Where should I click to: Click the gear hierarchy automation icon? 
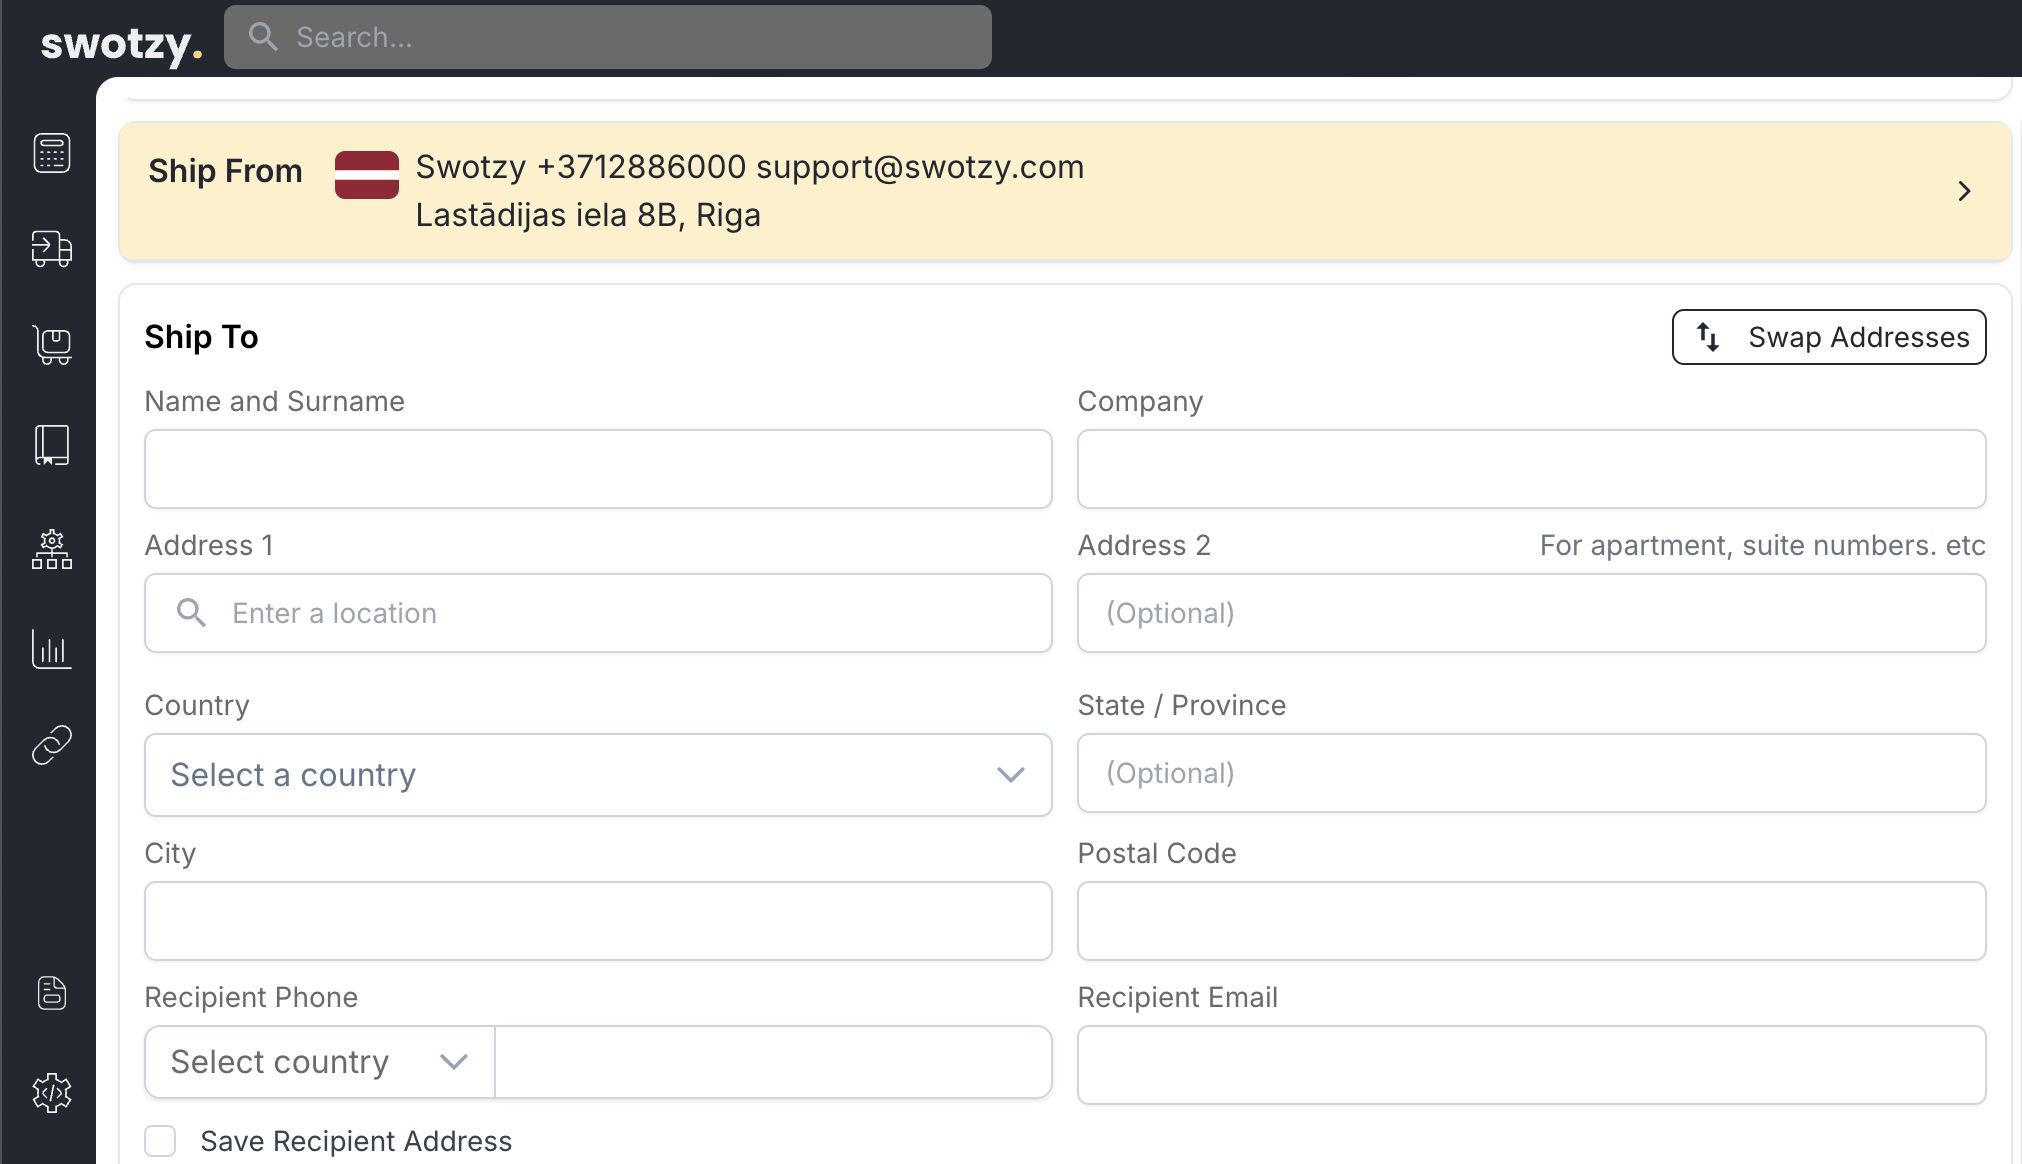51,550
